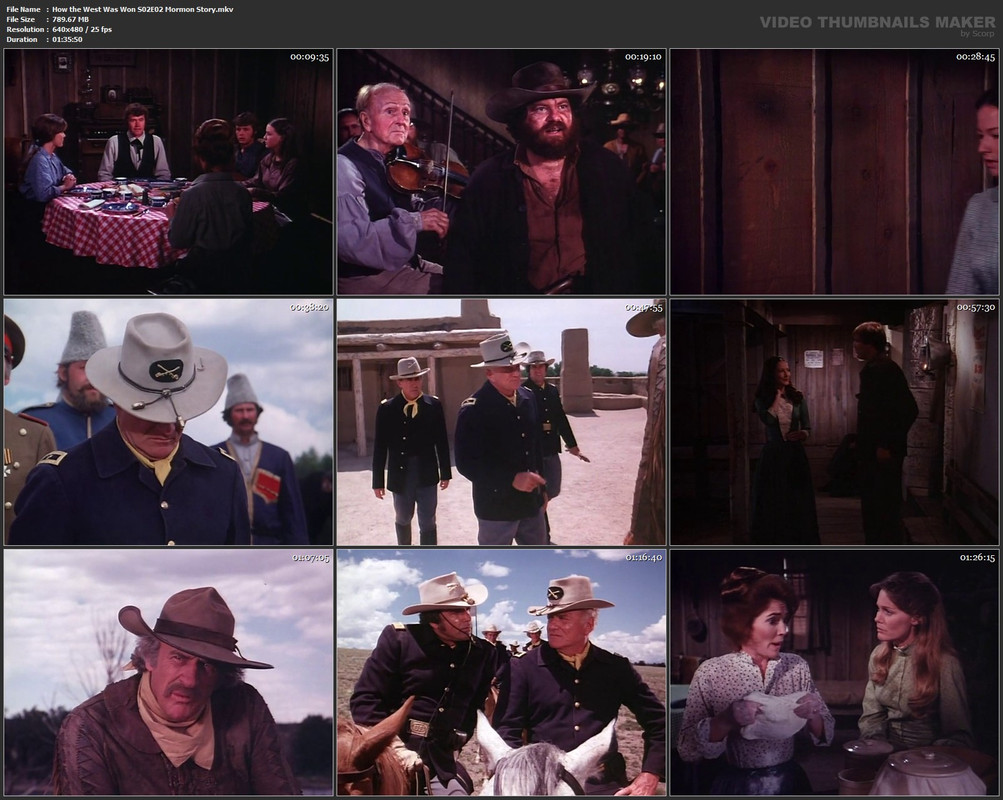Click the 00:57:30 timestamp label
This screenshot has height=800, width=1003.
point(975,308)
